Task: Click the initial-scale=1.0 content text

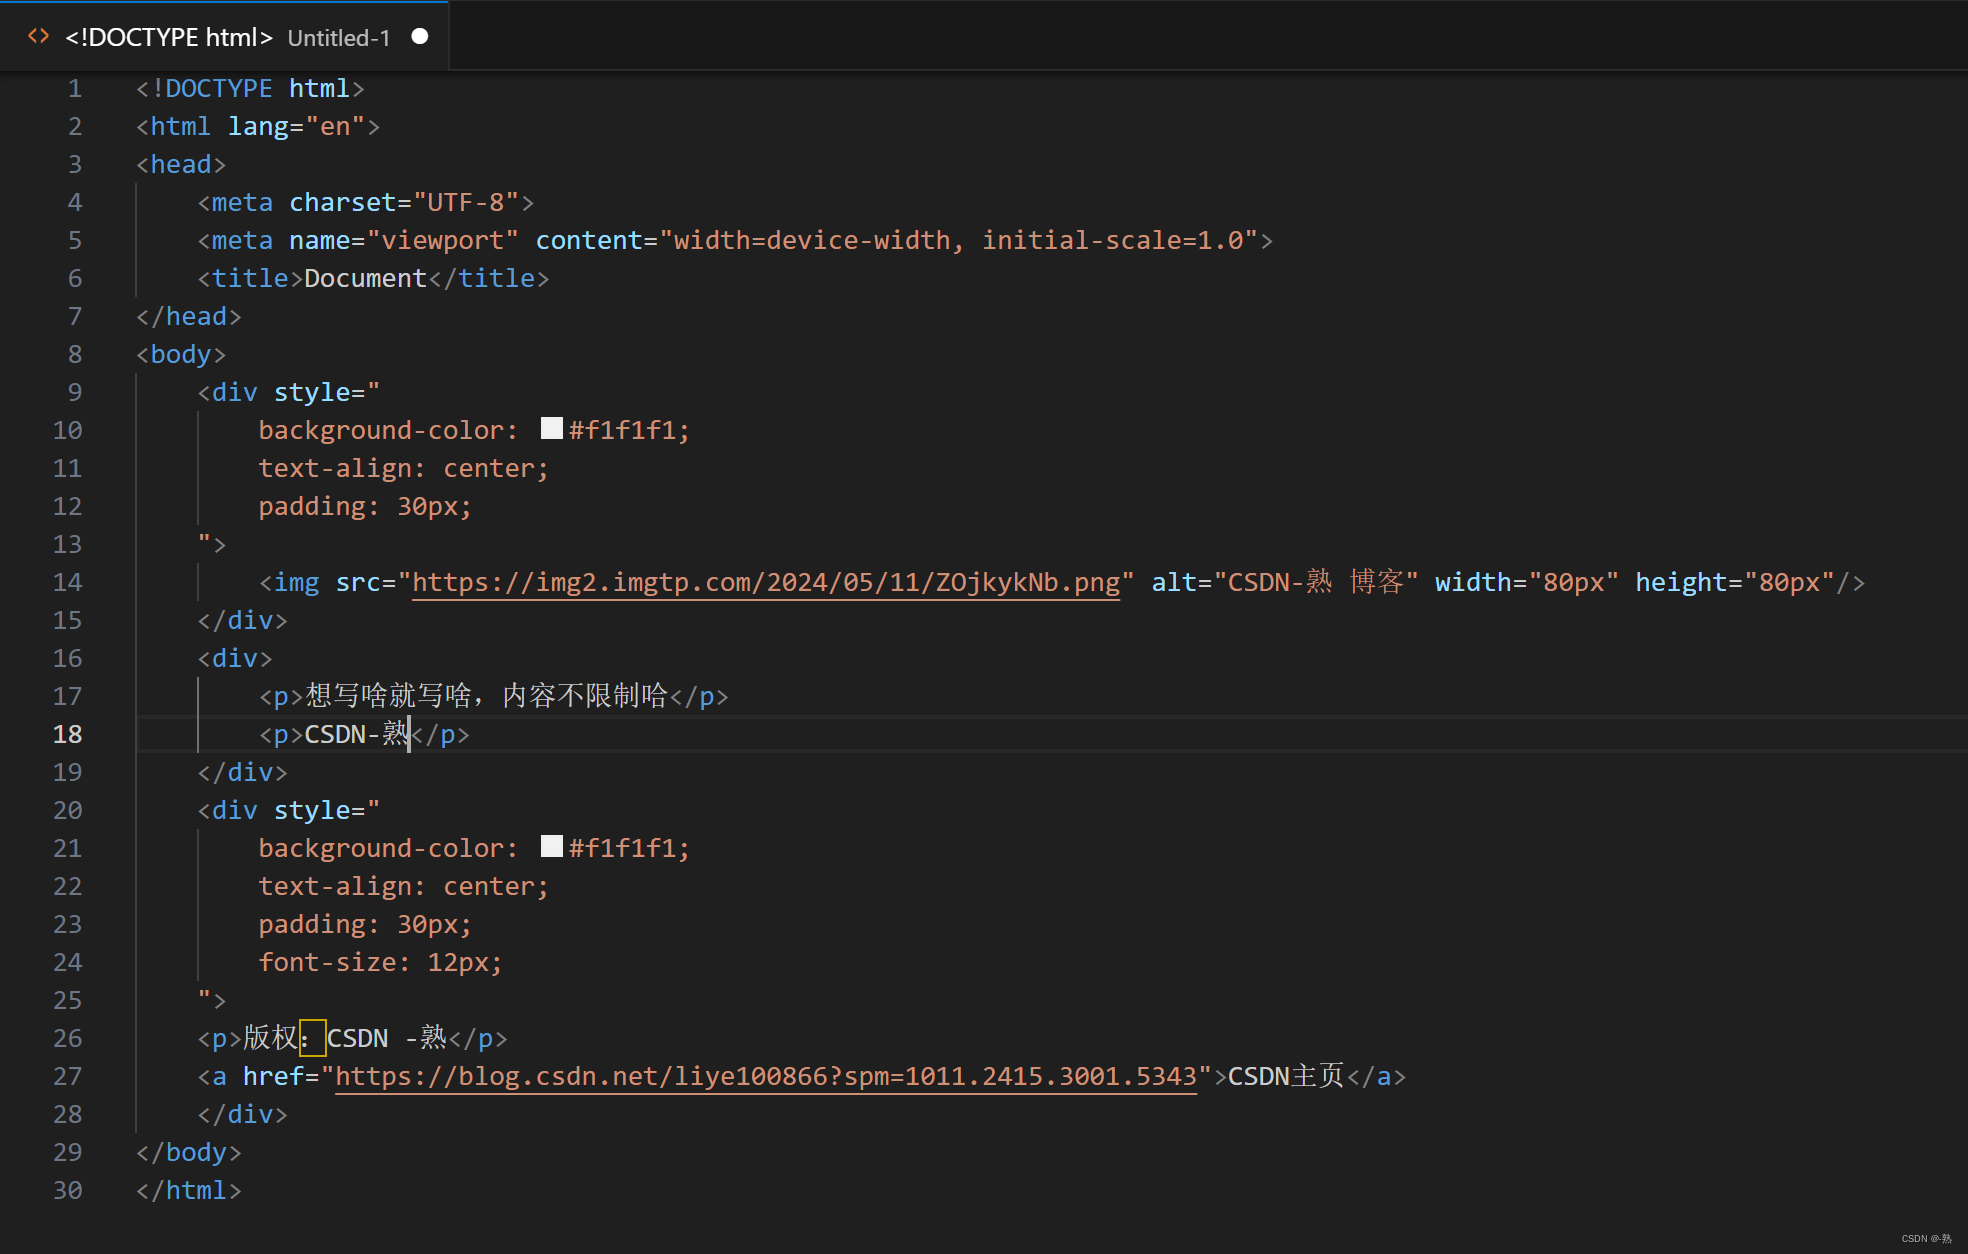Action: (1112, 240)
